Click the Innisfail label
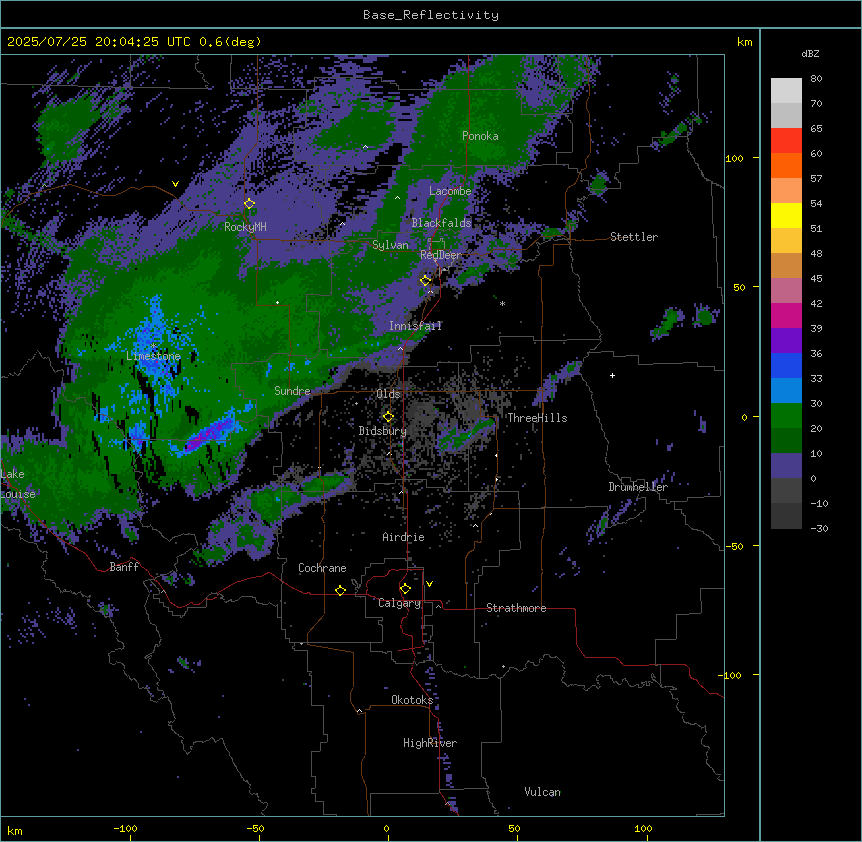 (x=416, y=326)
